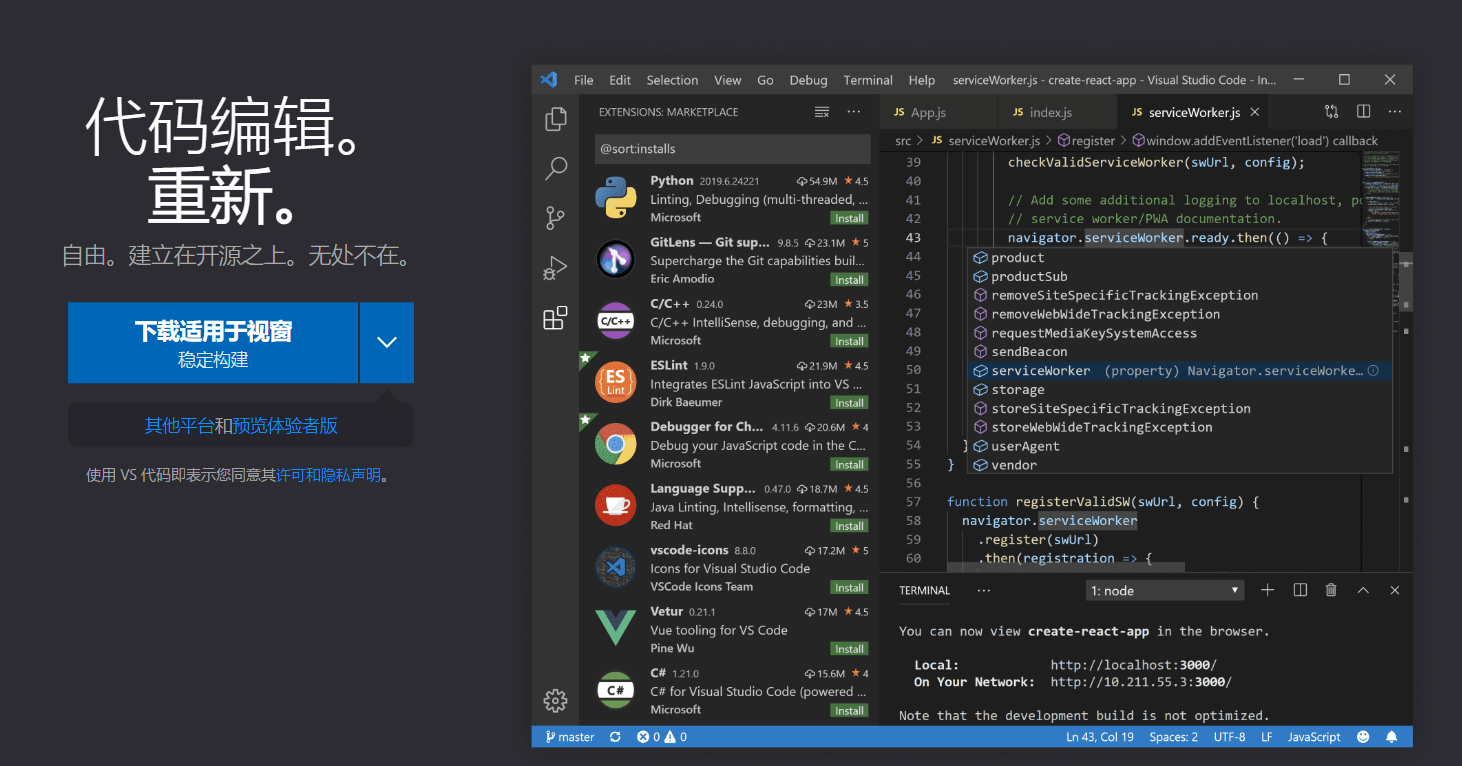This screenshot has width=1462, height=766.
Task: Click the errors and warnings status indicator
Action: point(662,737)
